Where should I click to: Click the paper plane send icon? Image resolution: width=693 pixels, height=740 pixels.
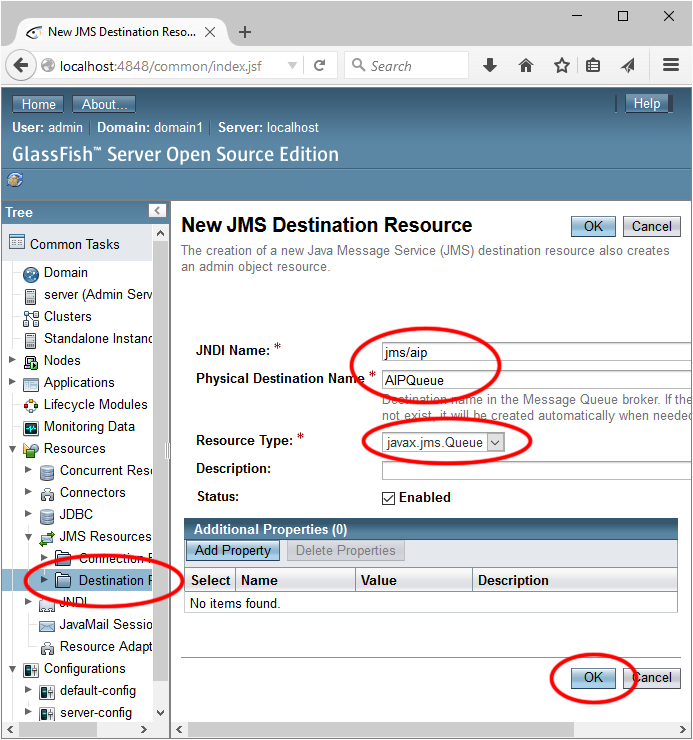pos(628,65)
